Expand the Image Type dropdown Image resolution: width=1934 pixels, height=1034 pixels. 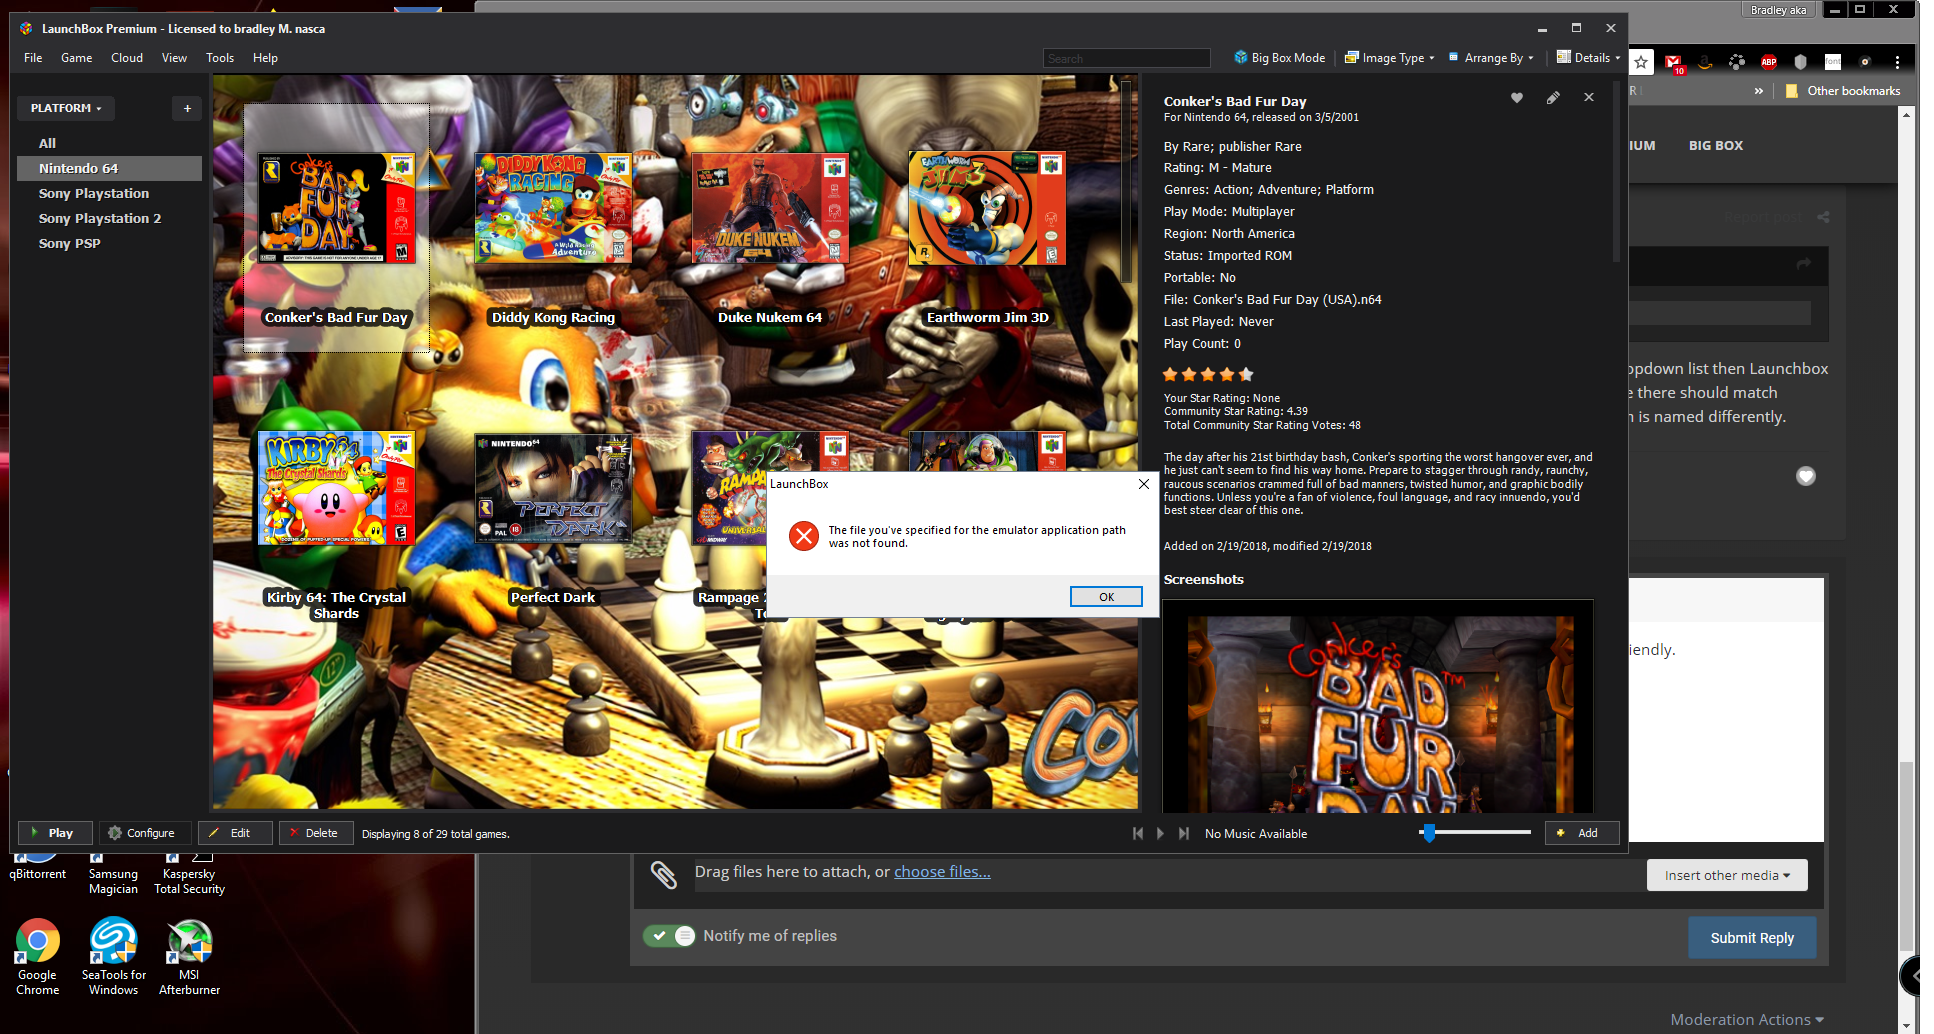[x=1389, y=58]
